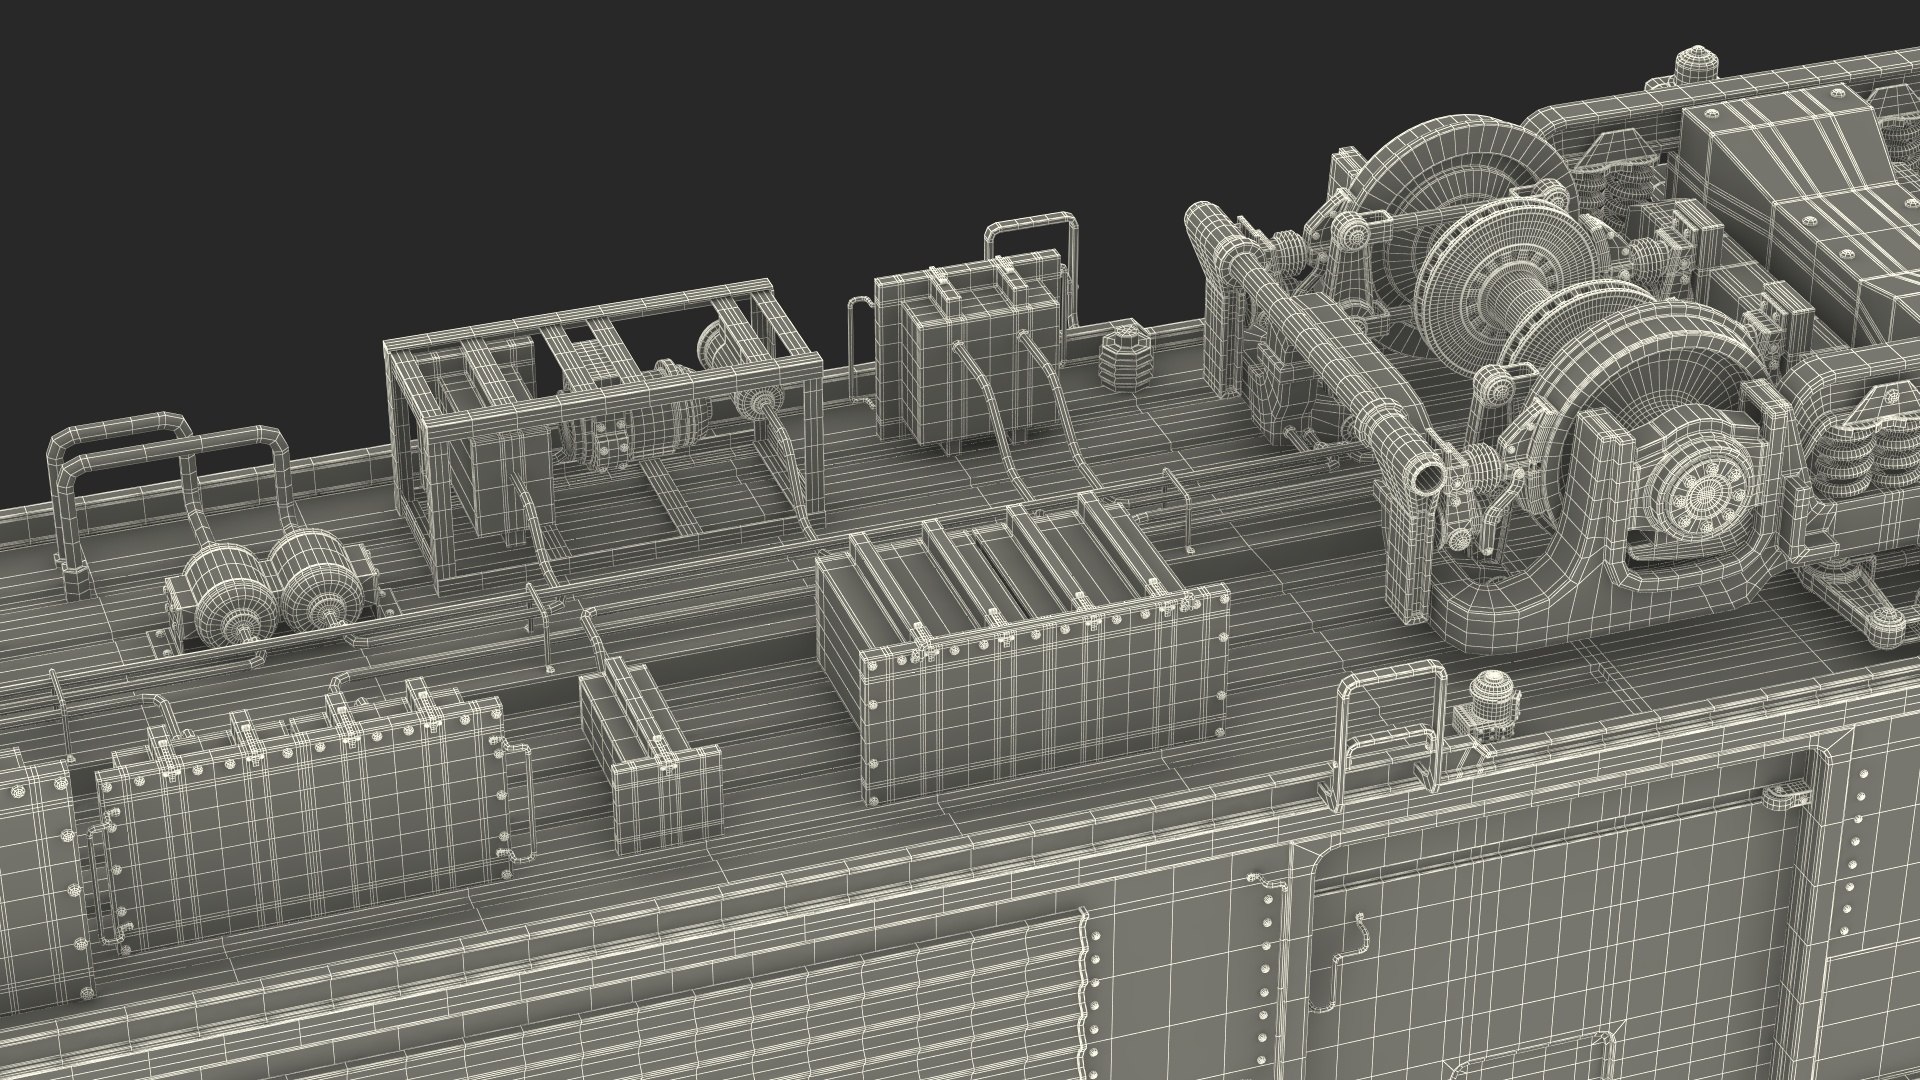Pick the octagonal cap near the battery box
The width and height of the screenshot is (1920, 1080).
[1125, 356]
